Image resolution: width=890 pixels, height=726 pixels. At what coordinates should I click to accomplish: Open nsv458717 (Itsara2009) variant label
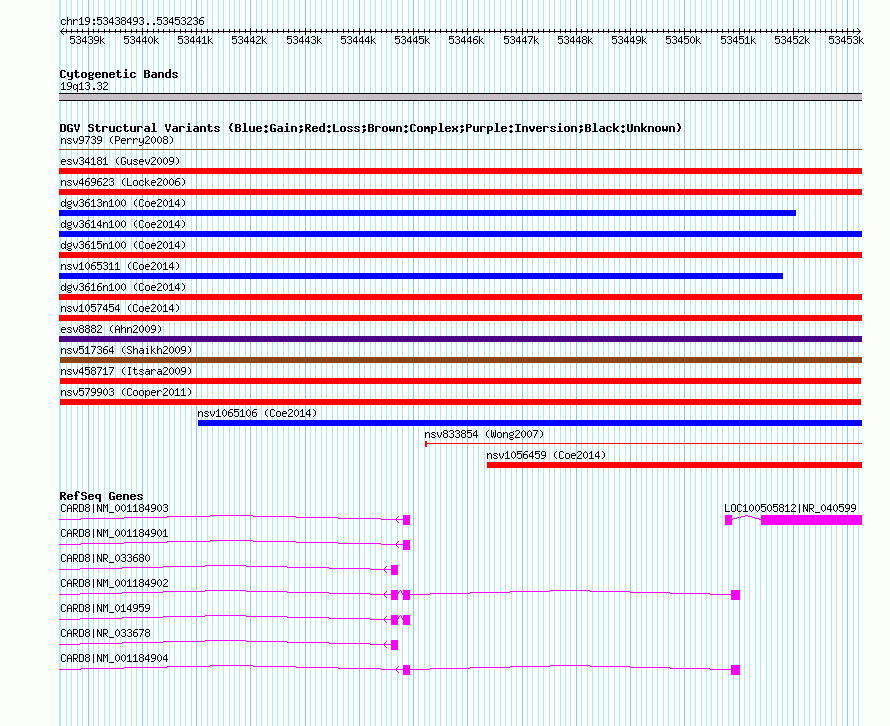(x=126, y=371)
